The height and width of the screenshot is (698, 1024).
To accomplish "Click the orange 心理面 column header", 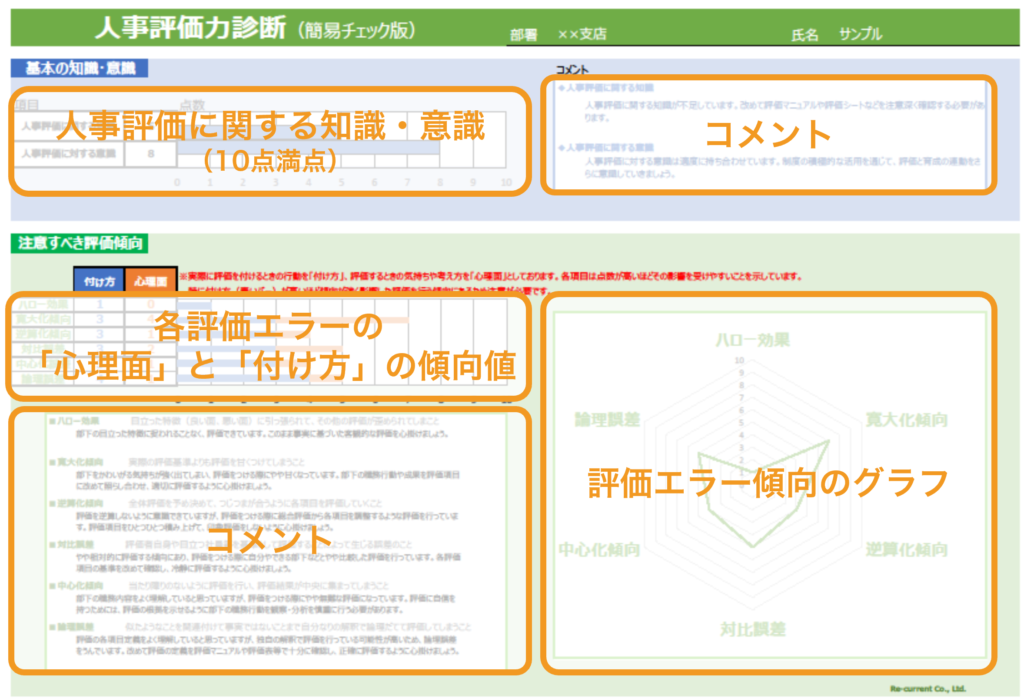I will coord(149,281).
